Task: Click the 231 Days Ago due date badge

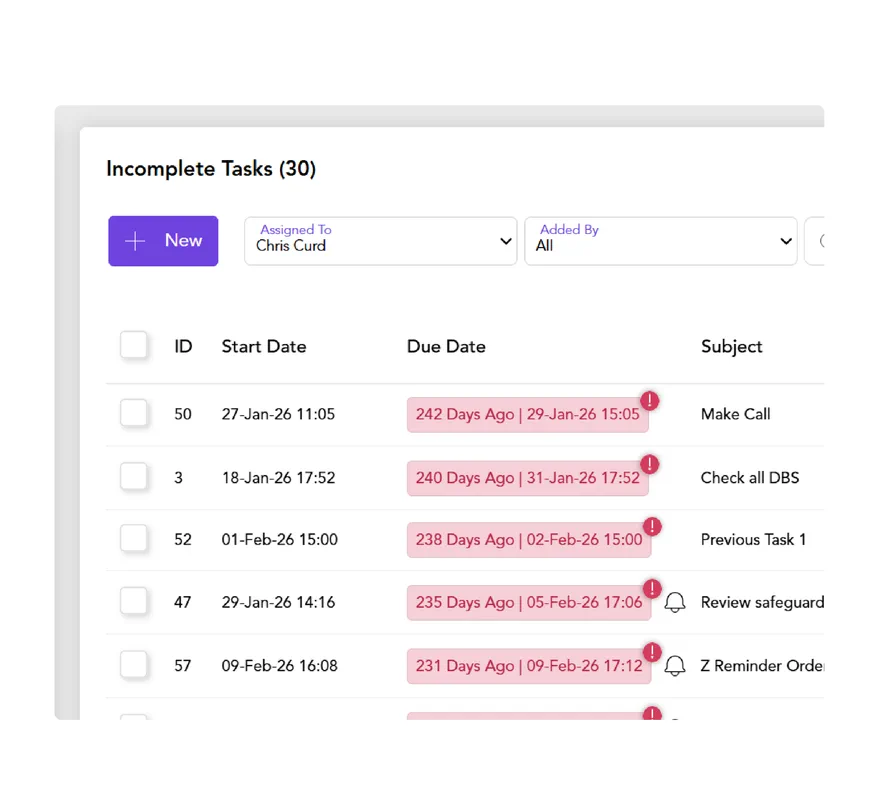Action: [529, 666]
